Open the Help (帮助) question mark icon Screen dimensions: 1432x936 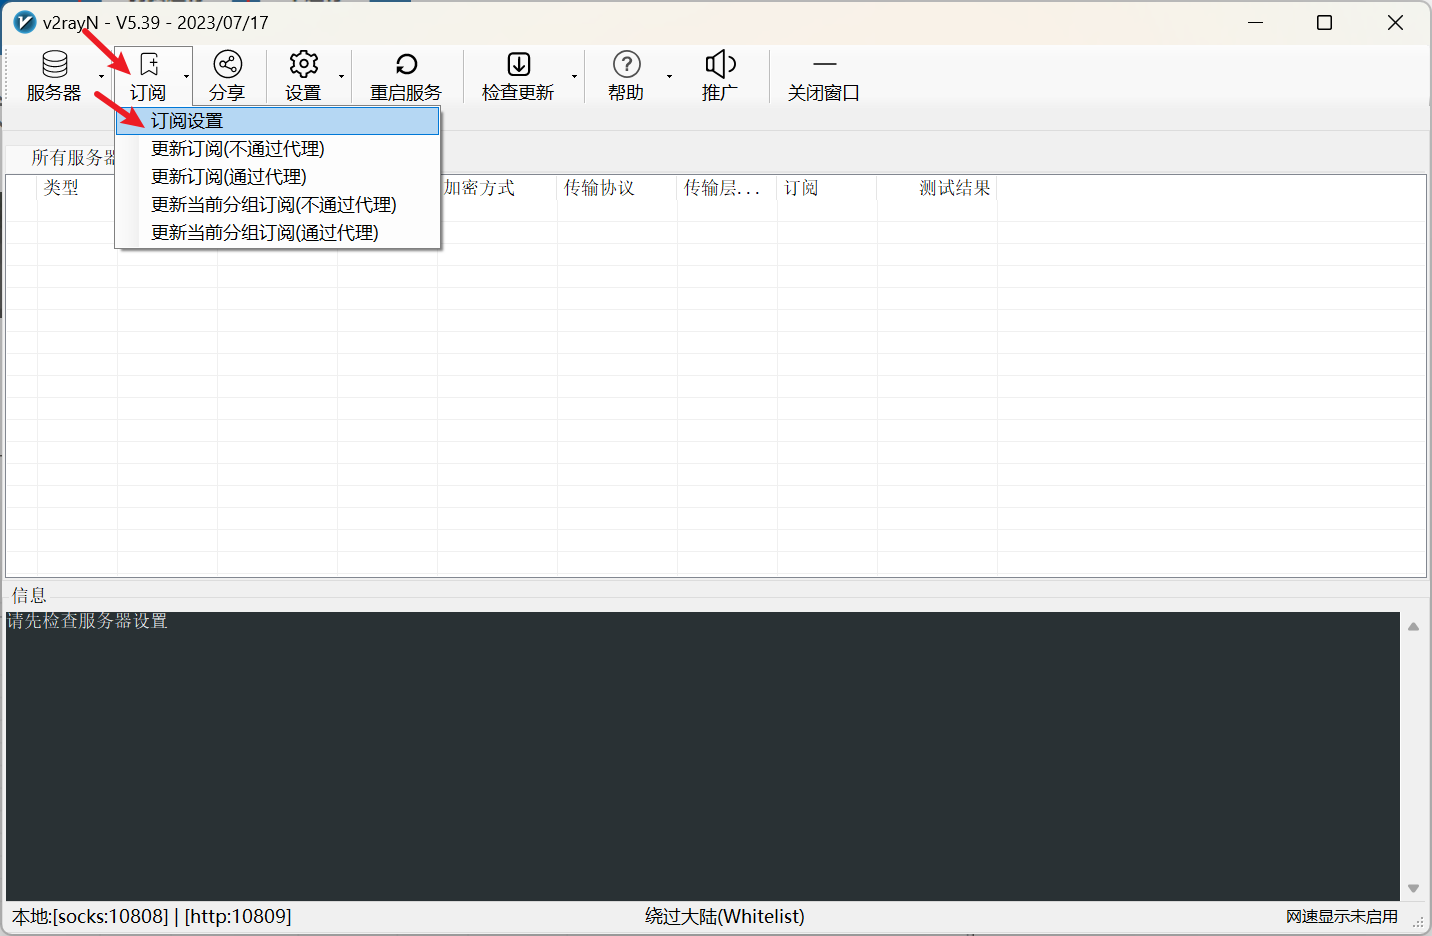click(x=626, y=65)
